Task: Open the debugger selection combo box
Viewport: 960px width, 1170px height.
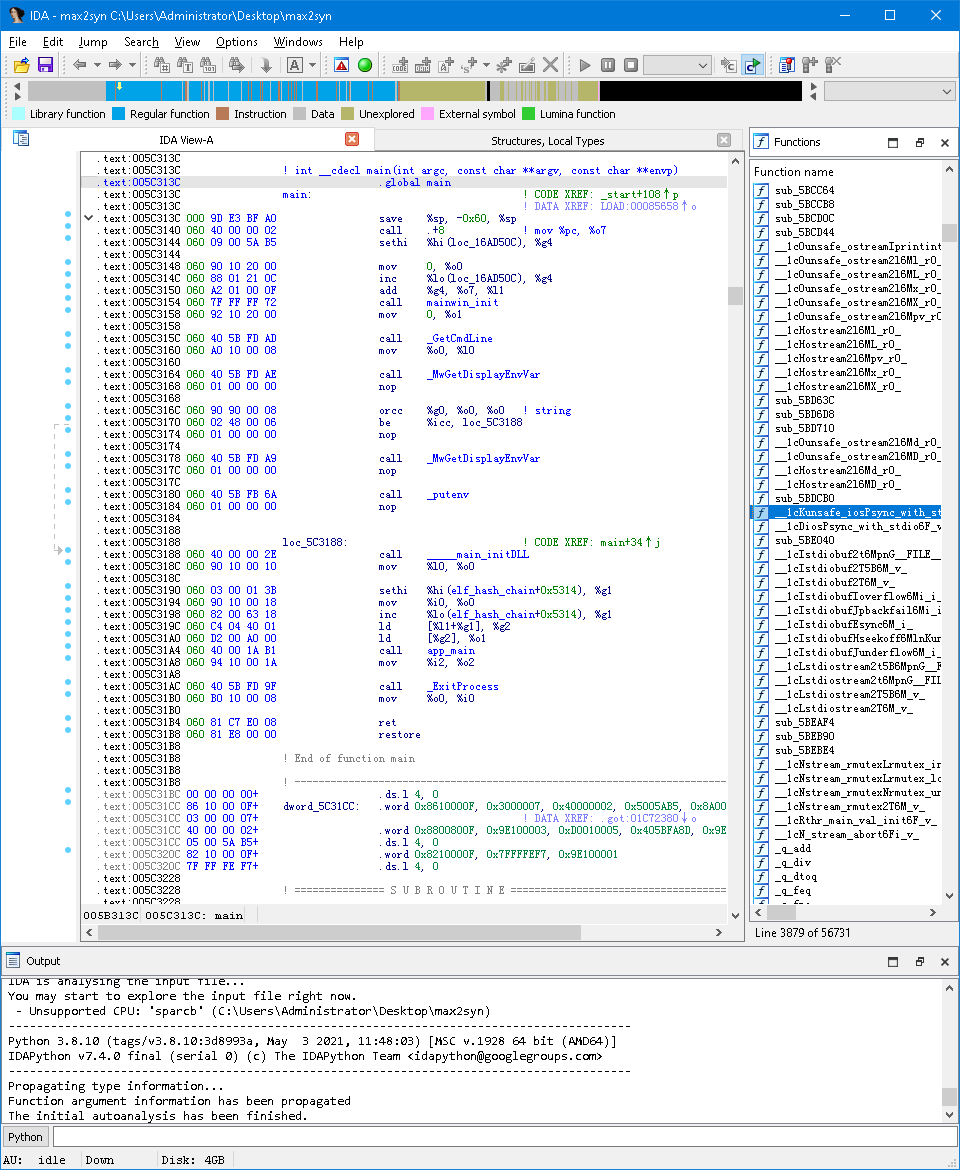Action: tap(677, 65)
